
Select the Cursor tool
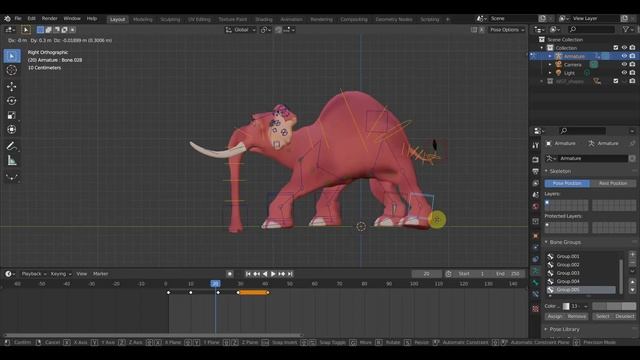(x=12, y=70)
